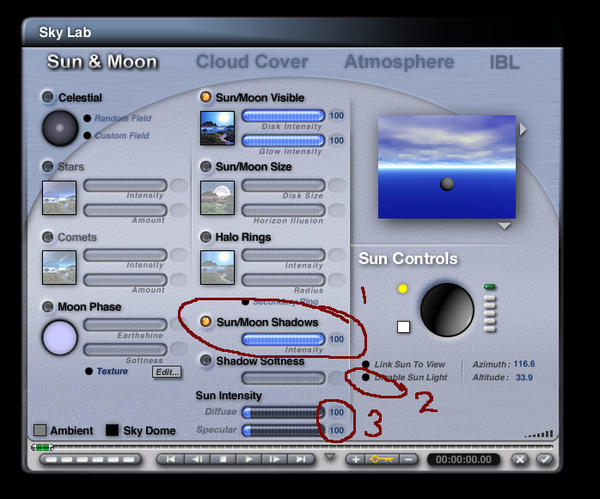Image resolution: width=600 pixels, height=499 pixels.
Task: Toggle Sun/Moon Visible button
Action: (206, 97)
